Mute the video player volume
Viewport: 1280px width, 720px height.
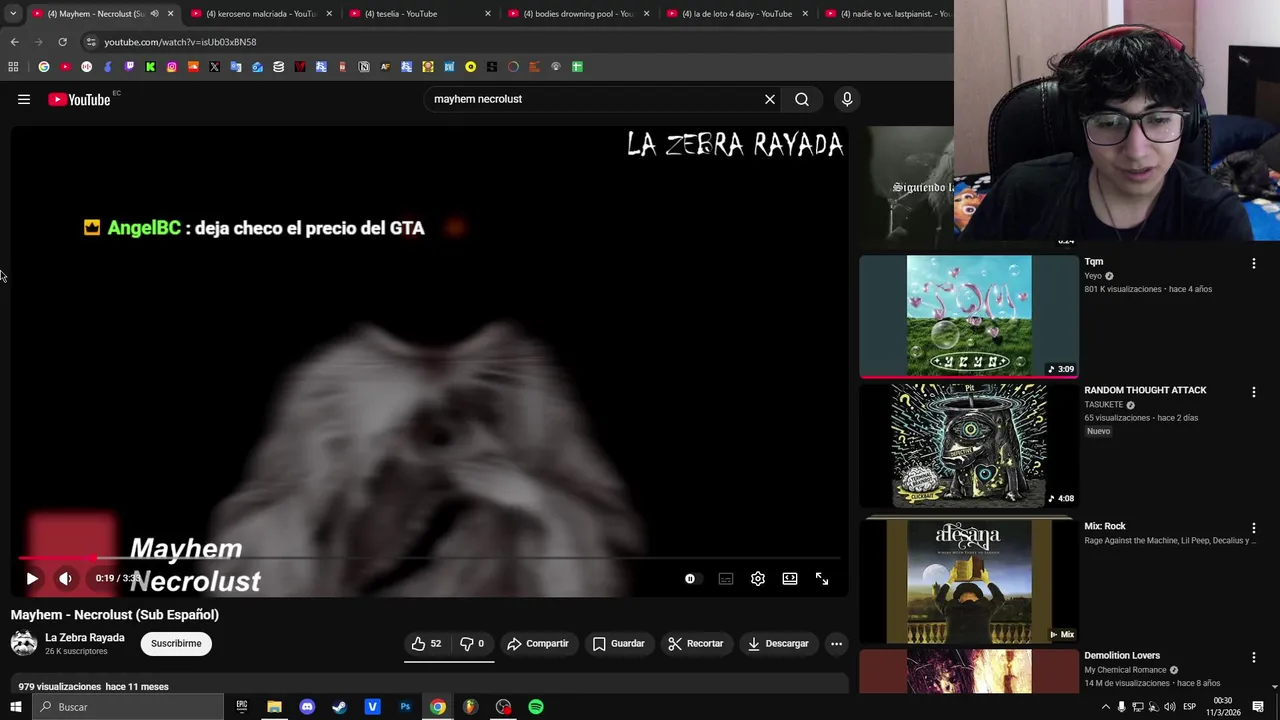click(x=65, y=578)
